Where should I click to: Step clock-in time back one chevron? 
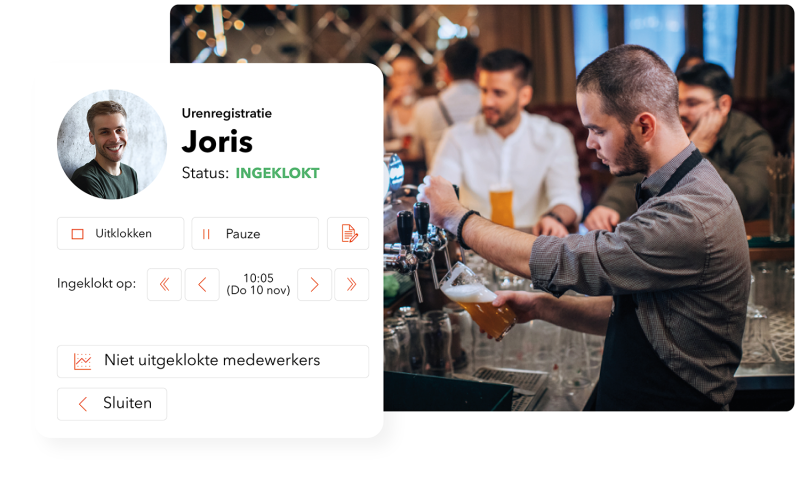(202, 285)
